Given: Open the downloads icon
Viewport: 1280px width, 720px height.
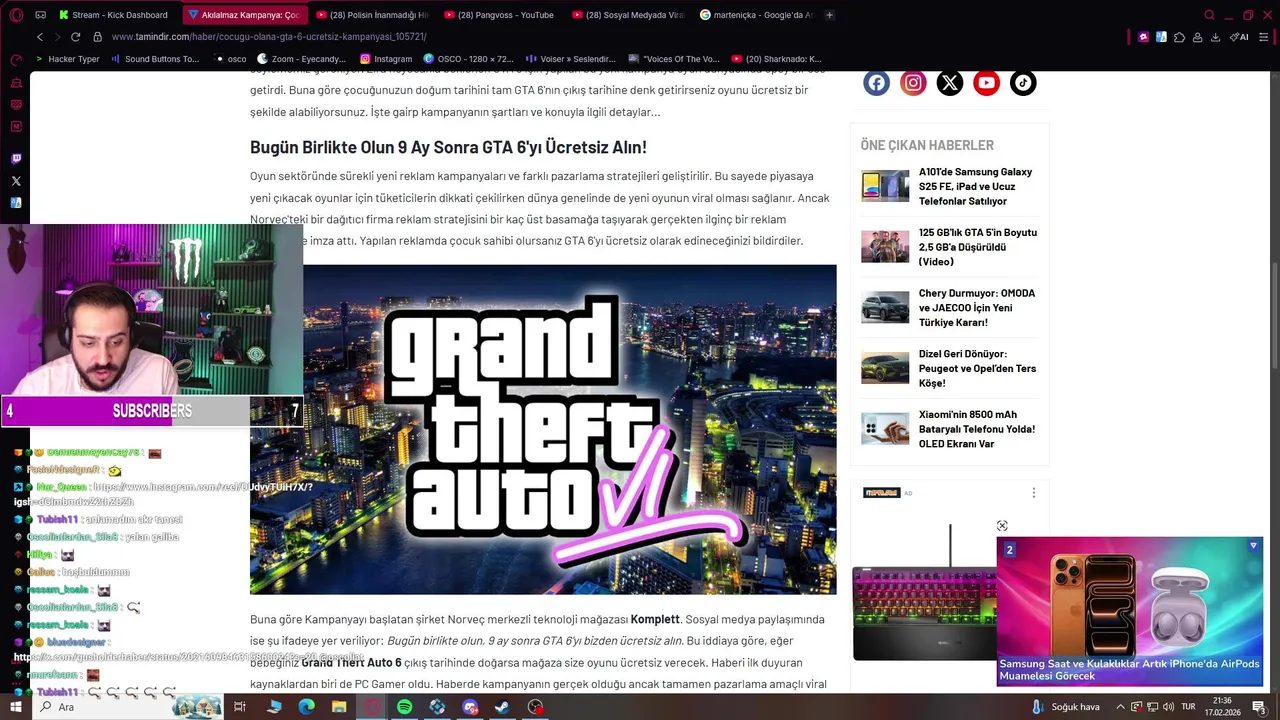Looking at the screenshot, I should (1215, 37).
